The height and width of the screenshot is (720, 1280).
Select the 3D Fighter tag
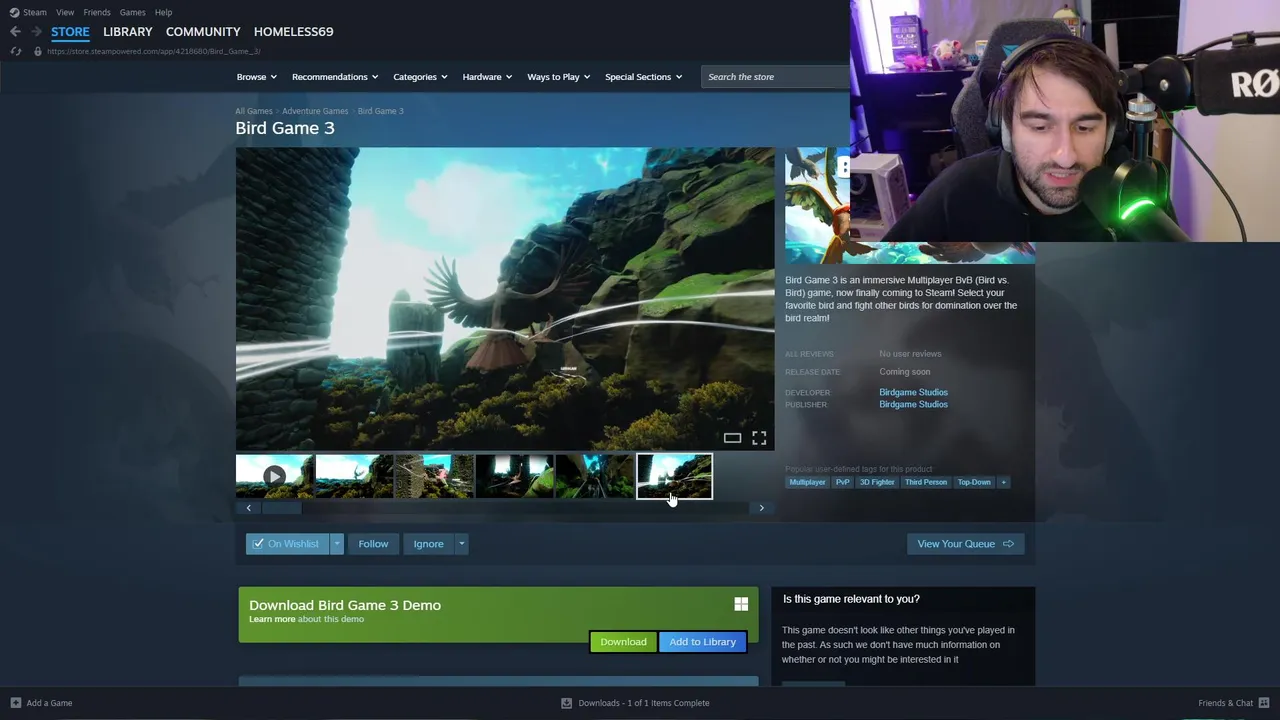pos(877,482)
